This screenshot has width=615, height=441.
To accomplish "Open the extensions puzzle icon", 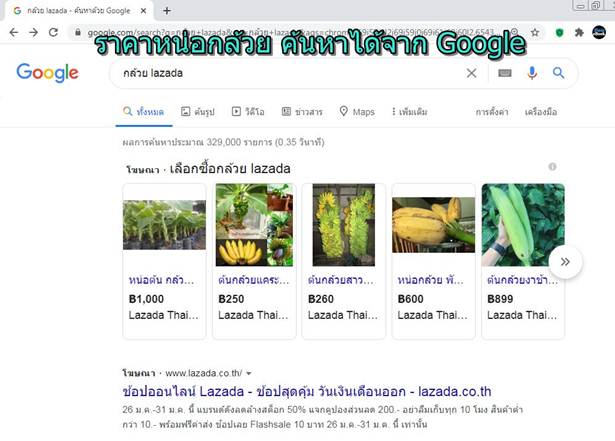I will coord(579,33).
